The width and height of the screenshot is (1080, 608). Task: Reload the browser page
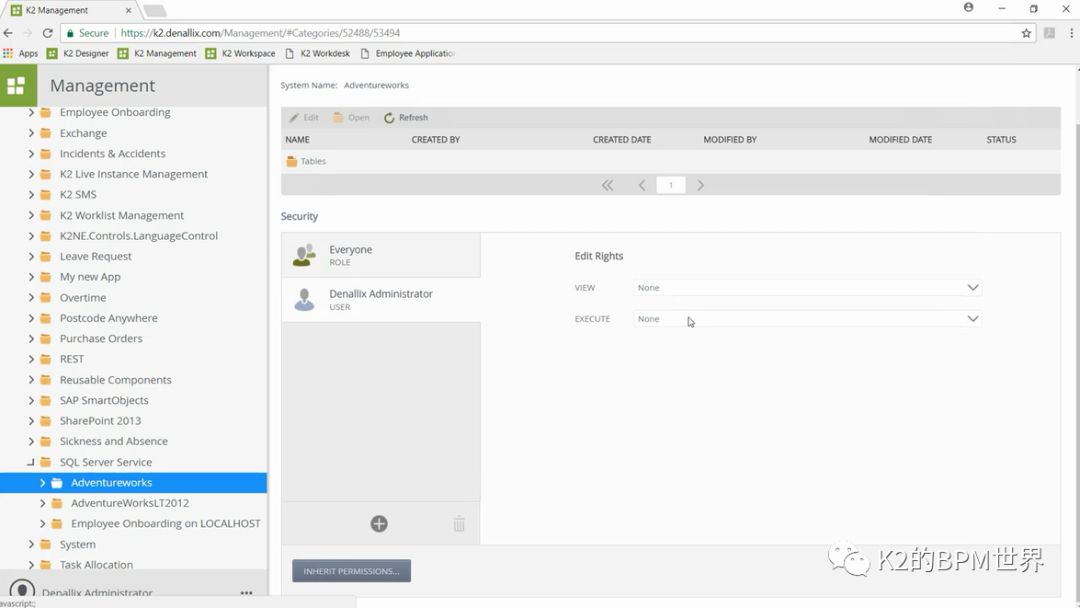click(48, 33)
